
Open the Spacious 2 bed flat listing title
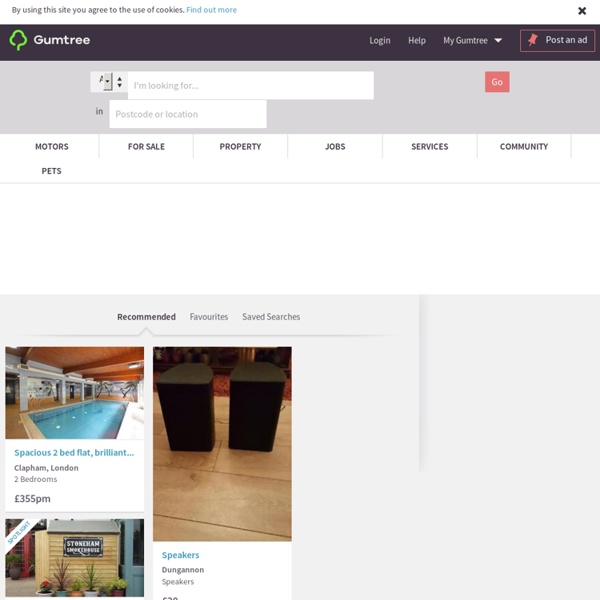(74, 453)
